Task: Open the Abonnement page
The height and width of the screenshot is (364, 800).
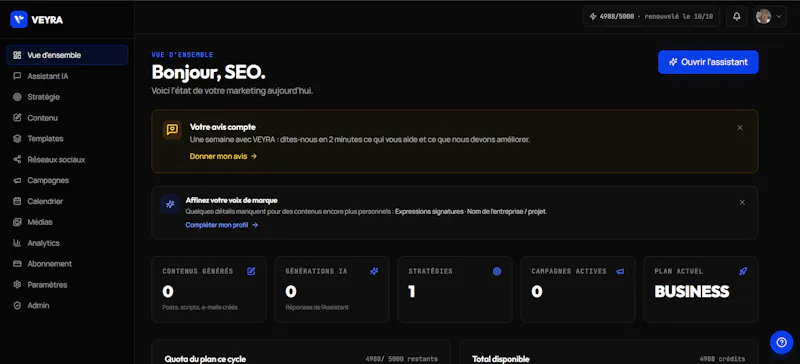Action: 67,264
